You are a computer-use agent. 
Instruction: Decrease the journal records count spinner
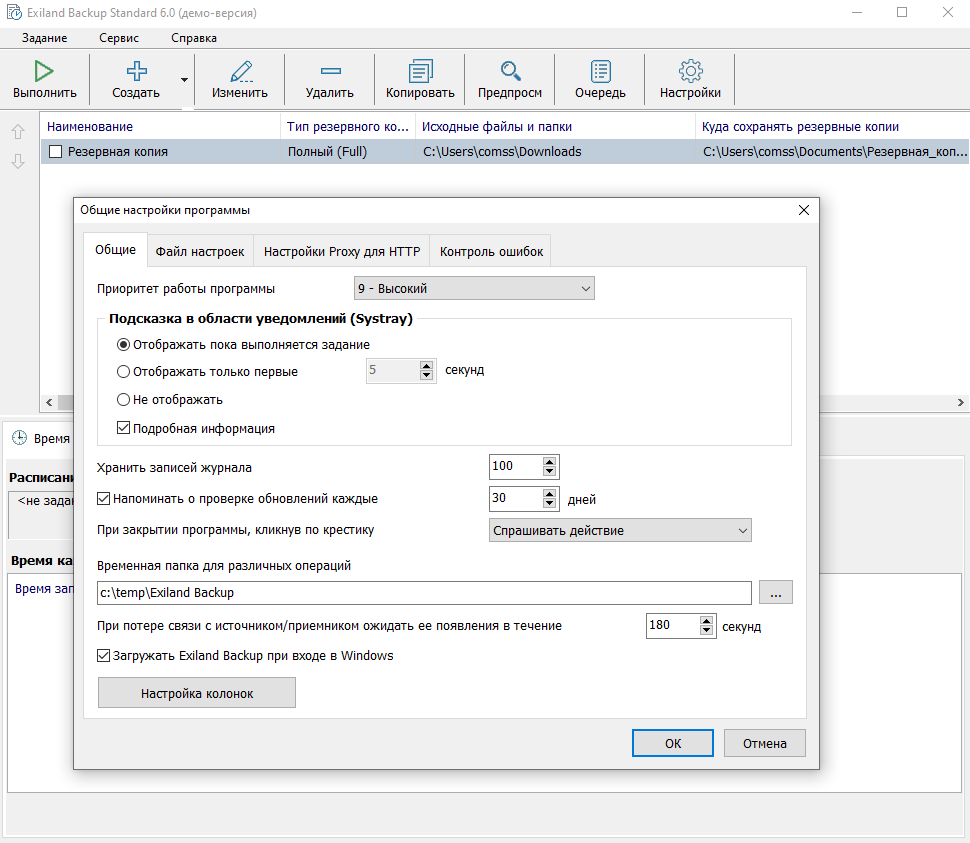point(549,471)
